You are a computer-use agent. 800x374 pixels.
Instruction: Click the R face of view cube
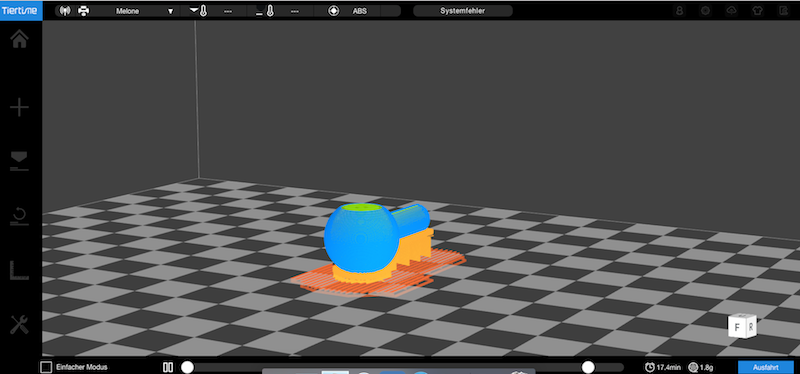click(x=751, y=326)
